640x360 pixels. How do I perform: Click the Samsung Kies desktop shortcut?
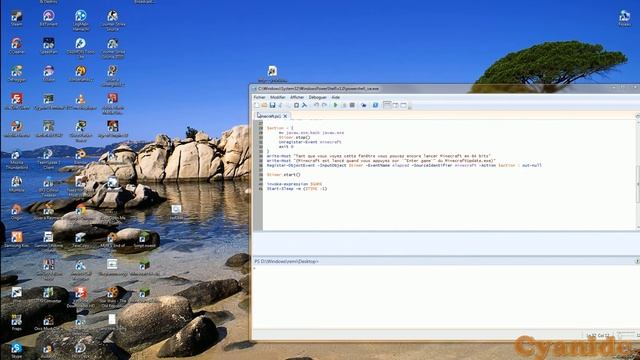coord(16,239)
